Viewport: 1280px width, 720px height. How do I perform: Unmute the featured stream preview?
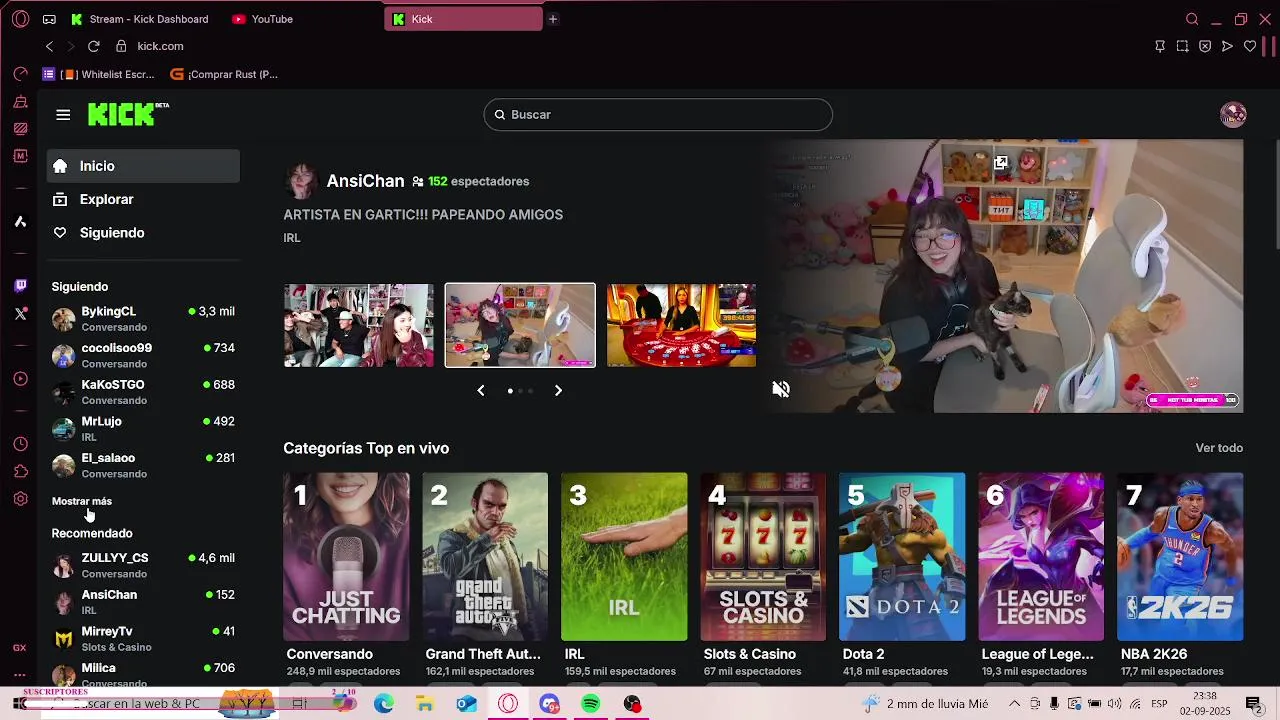click(781, 389)
